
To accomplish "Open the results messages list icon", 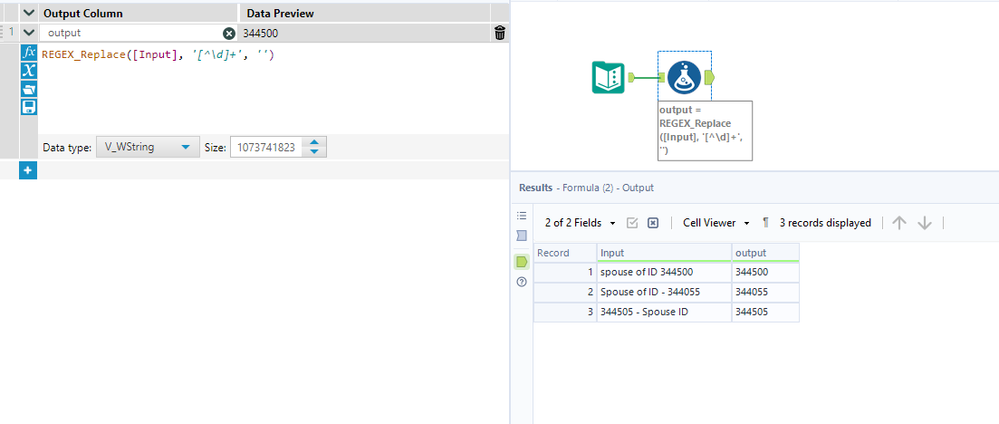I will coord(522,216).
